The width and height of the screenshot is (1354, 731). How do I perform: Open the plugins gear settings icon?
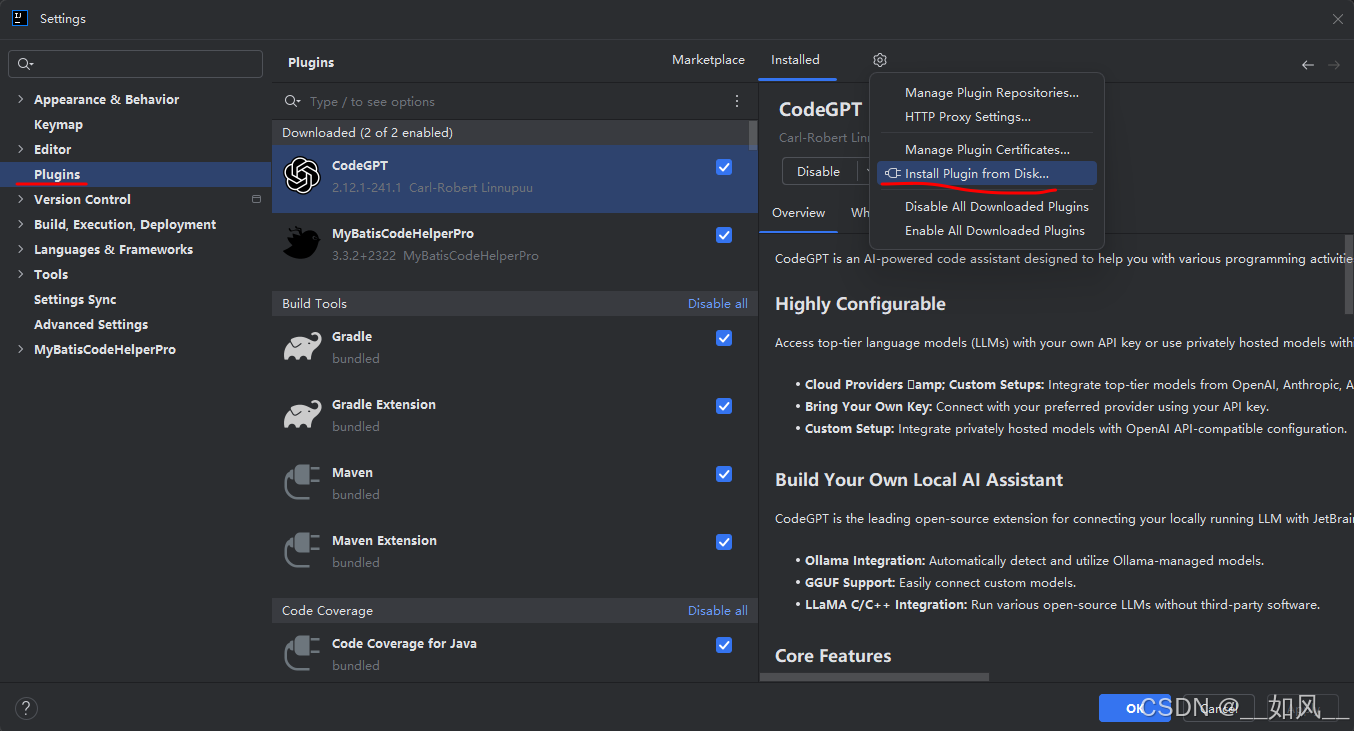coord(880,60)
